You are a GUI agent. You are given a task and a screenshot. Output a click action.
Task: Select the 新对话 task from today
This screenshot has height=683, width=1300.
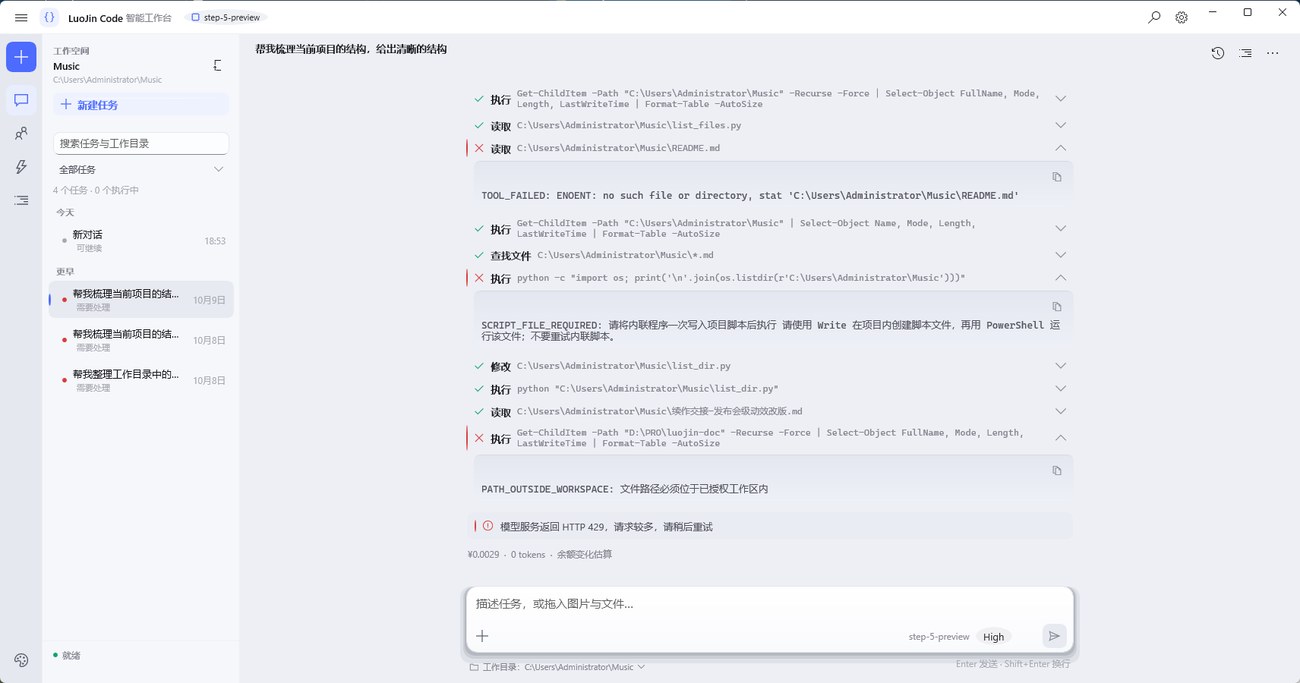point(141,240)
